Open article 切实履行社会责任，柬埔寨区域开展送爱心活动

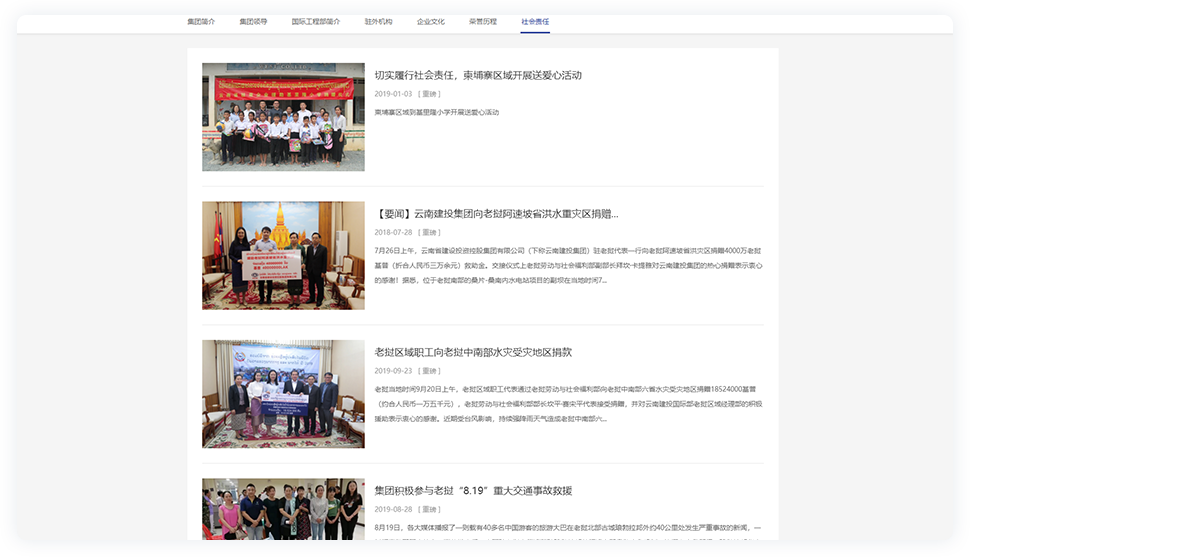point(477,75)
